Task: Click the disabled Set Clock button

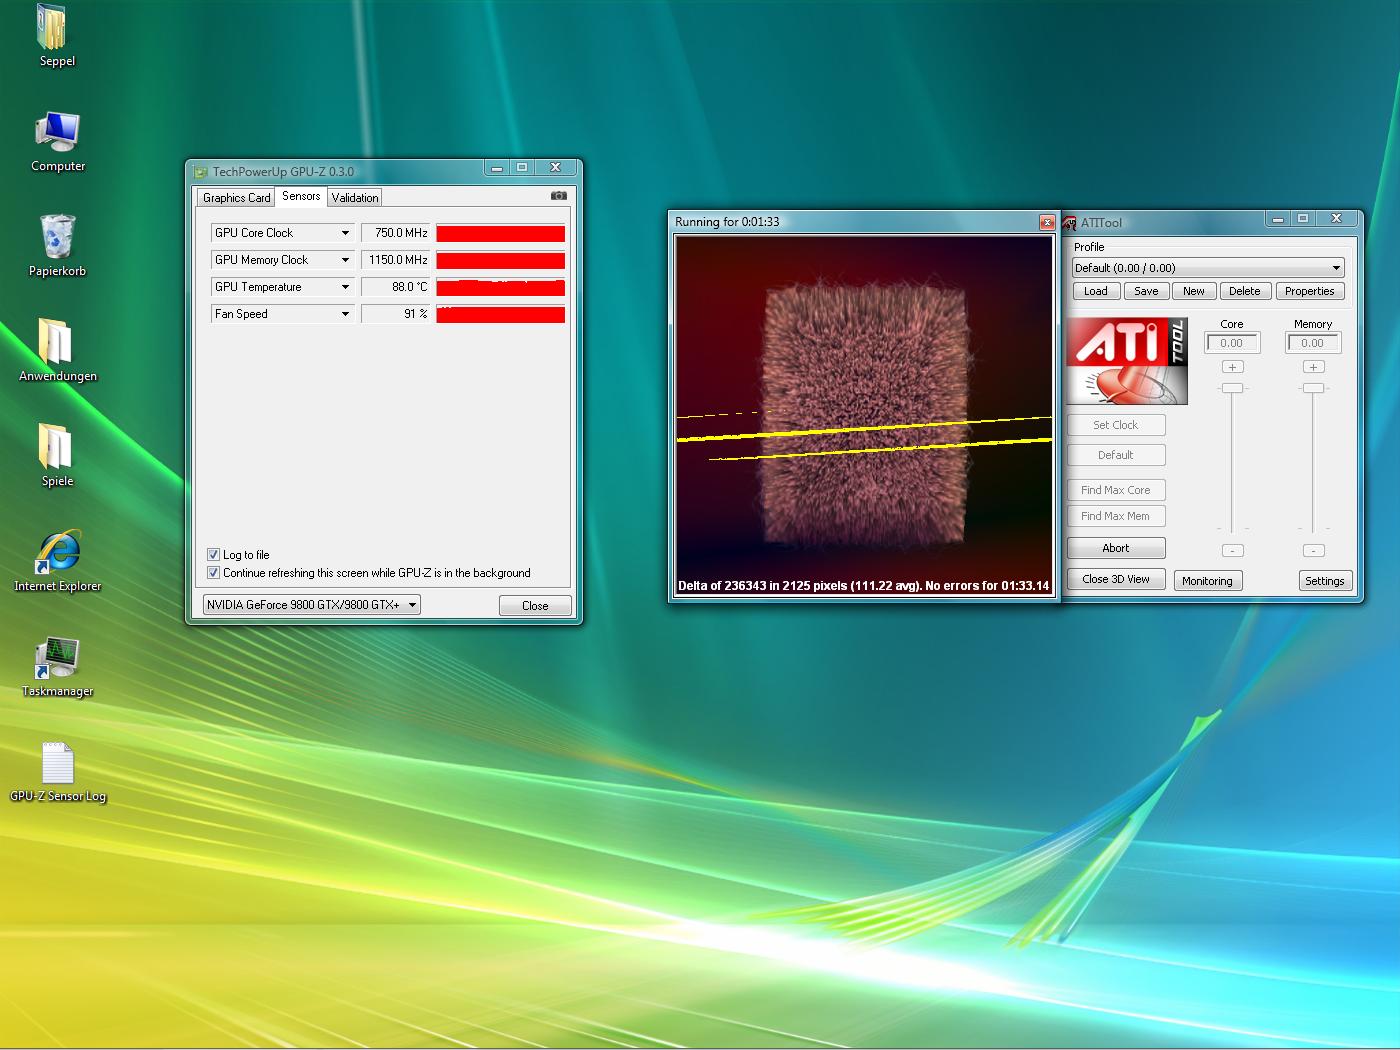Action: point(1116,425)
